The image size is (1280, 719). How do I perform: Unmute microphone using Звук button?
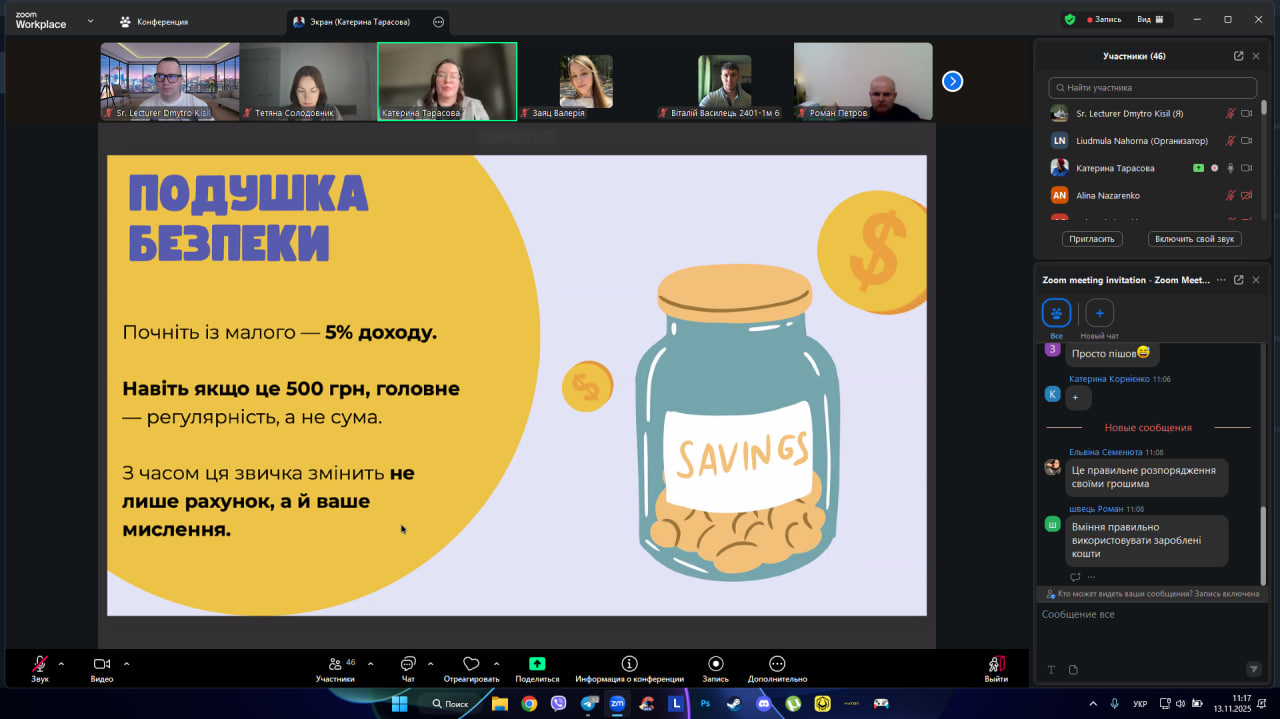[39, 664]
